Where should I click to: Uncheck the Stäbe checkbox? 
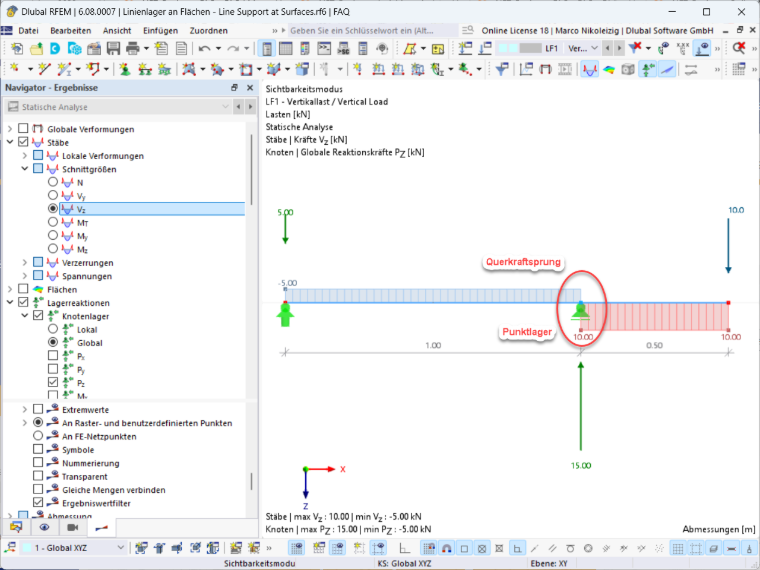pos(23,142)
